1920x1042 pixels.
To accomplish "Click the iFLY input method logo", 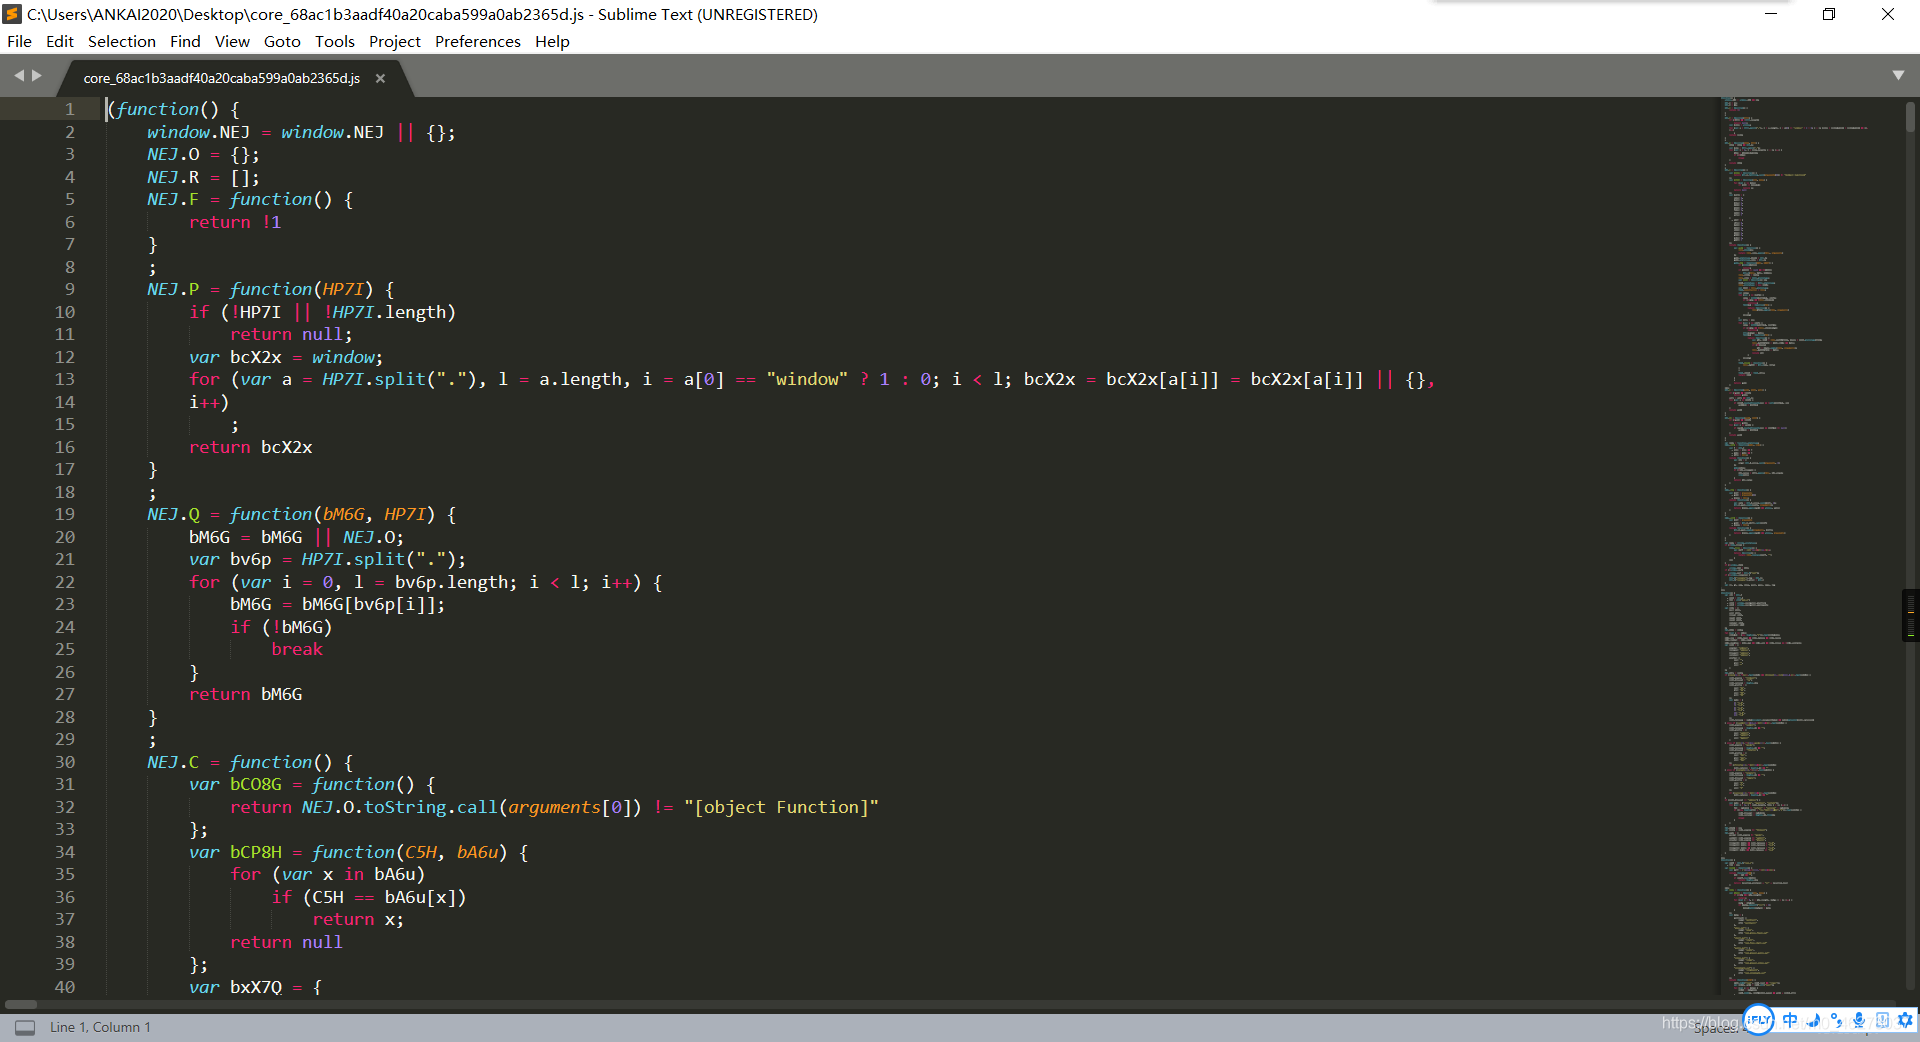I will 1759,1020.
